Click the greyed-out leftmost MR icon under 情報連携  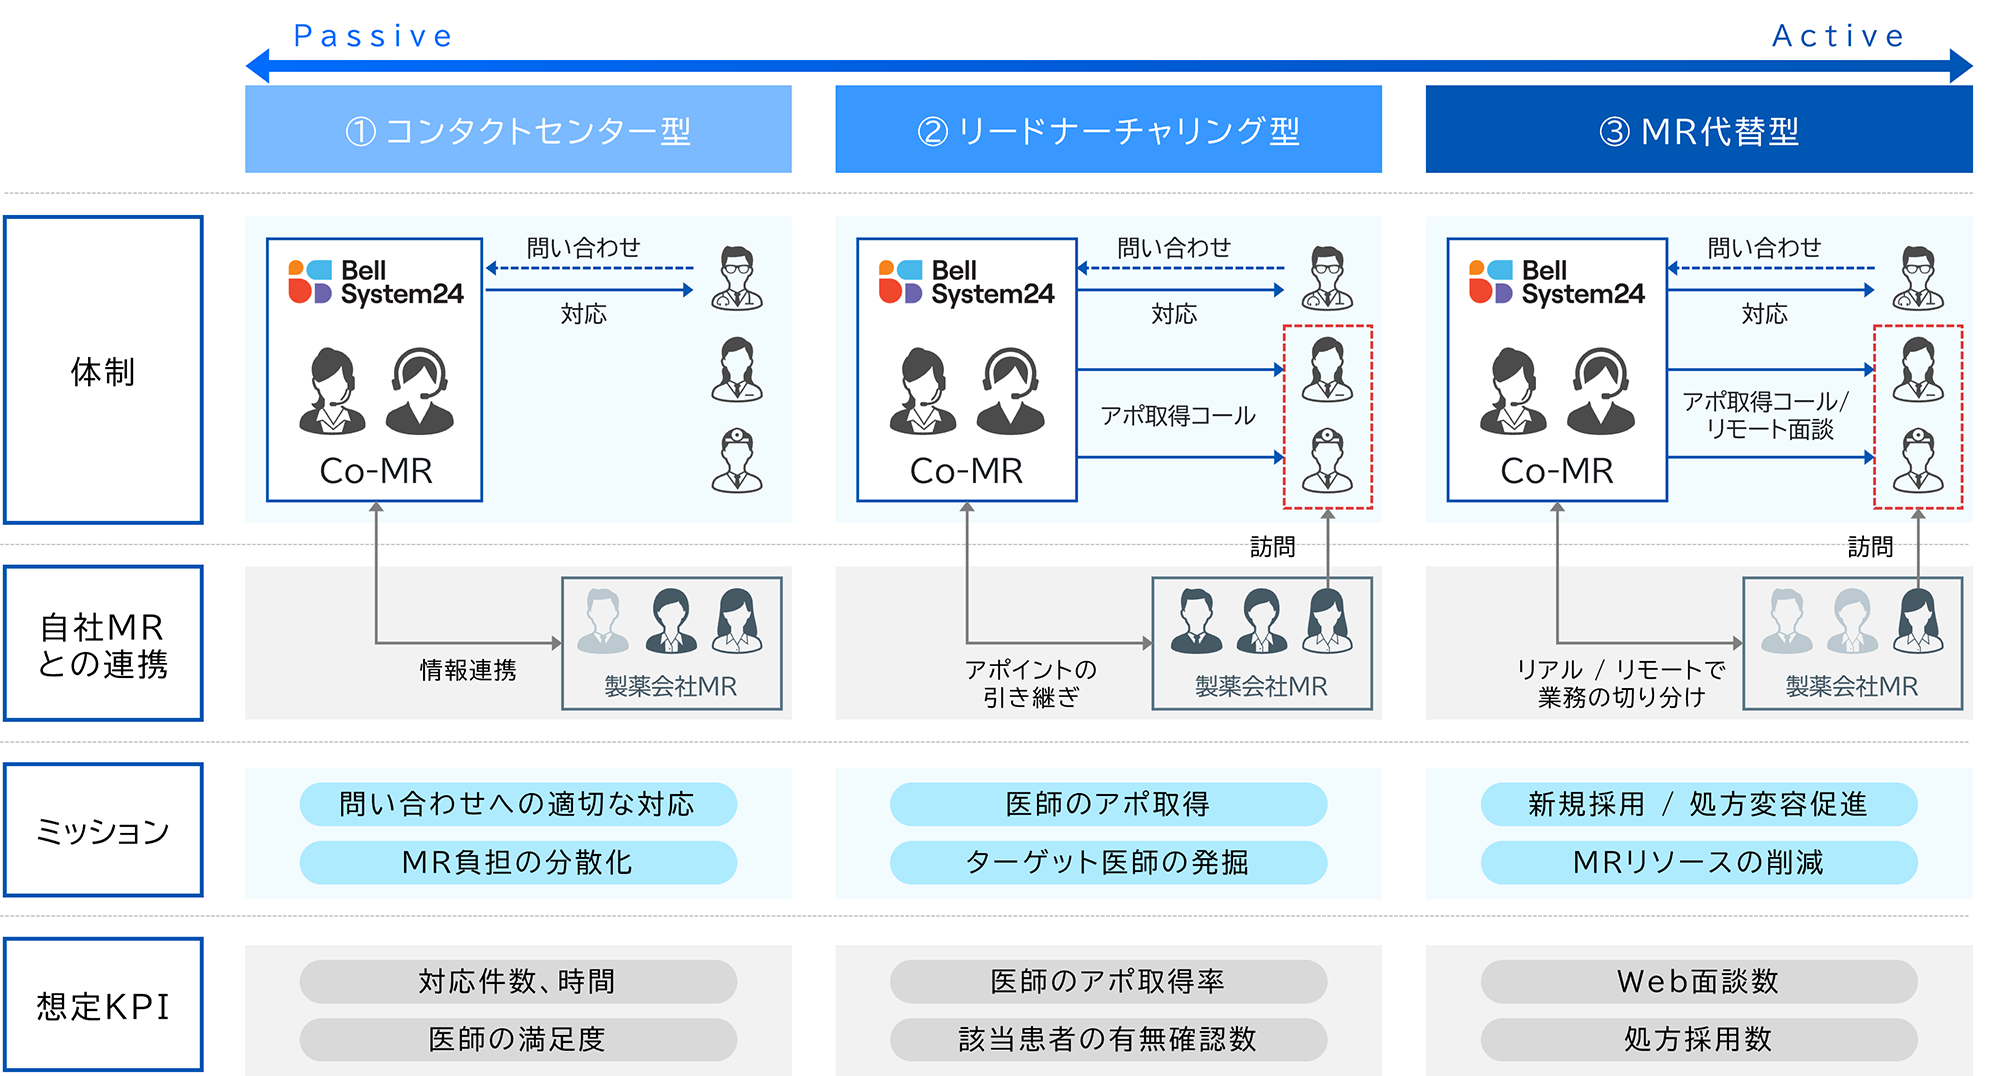(602, 621)
